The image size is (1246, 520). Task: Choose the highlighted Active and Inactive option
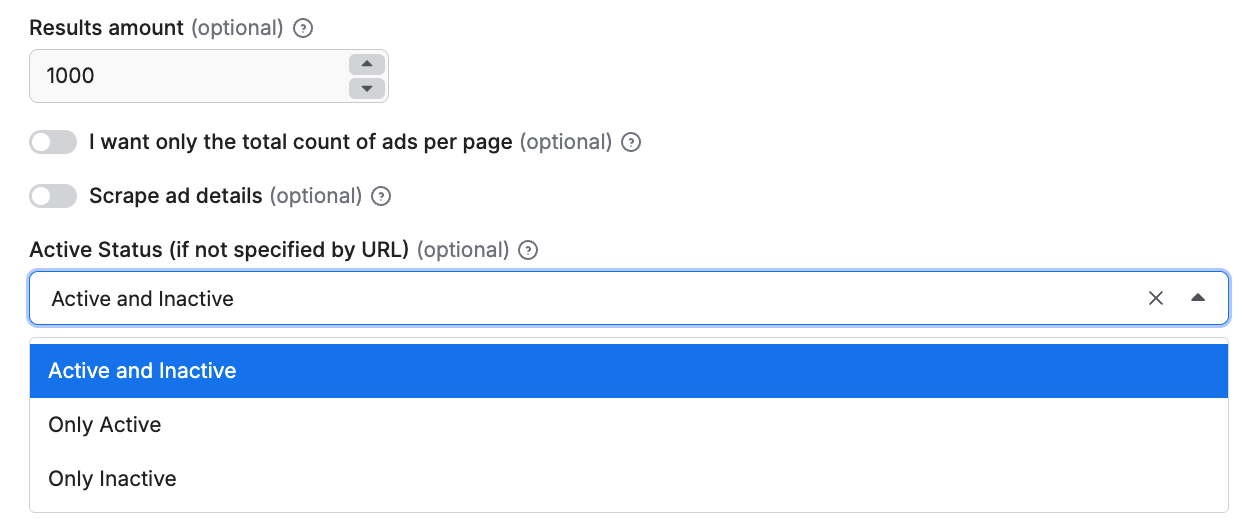[x=142, y=371]
